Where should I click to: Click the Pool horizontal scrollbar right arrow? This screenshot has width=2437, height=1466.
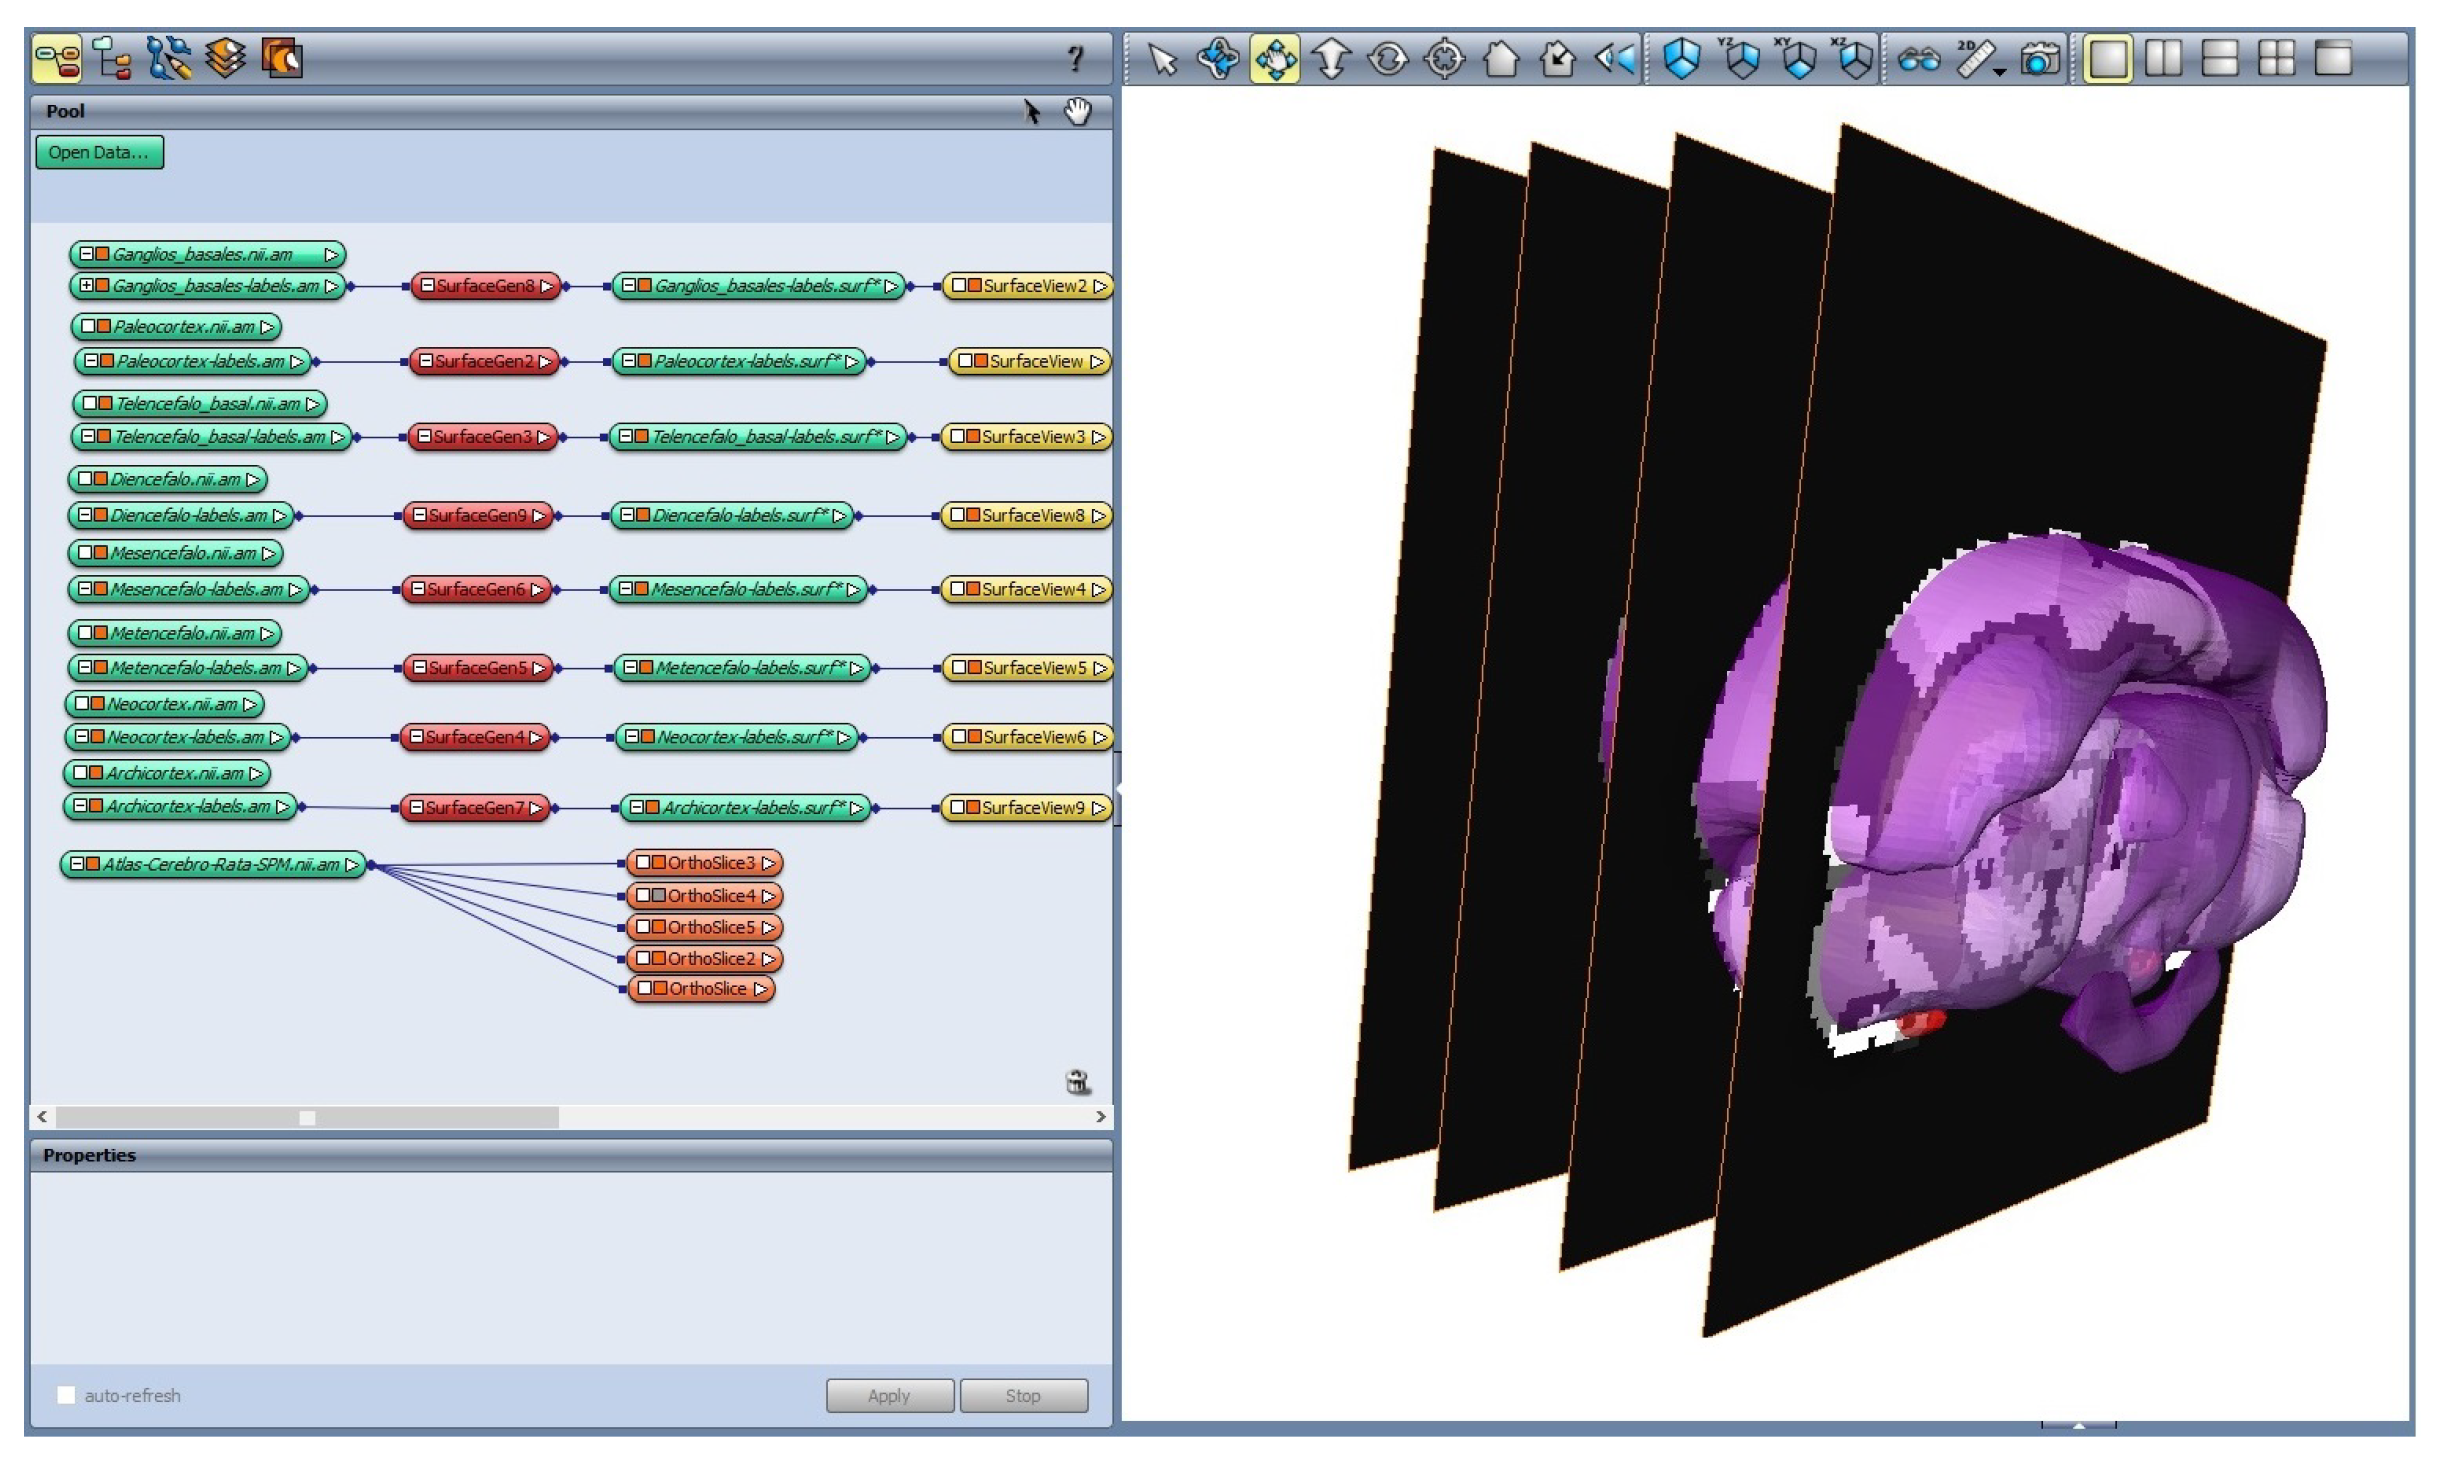point(1100,1117)
